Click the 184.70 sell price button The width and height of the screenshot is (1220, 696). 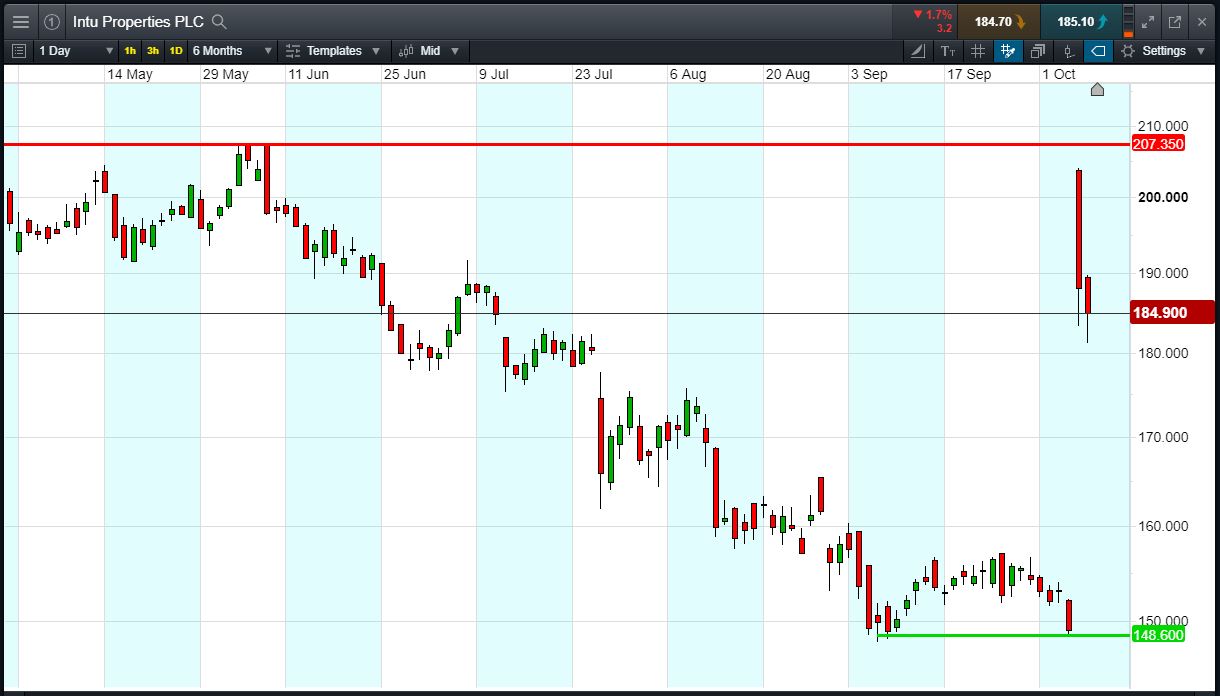pyautogui.click(x=998, y=21)
